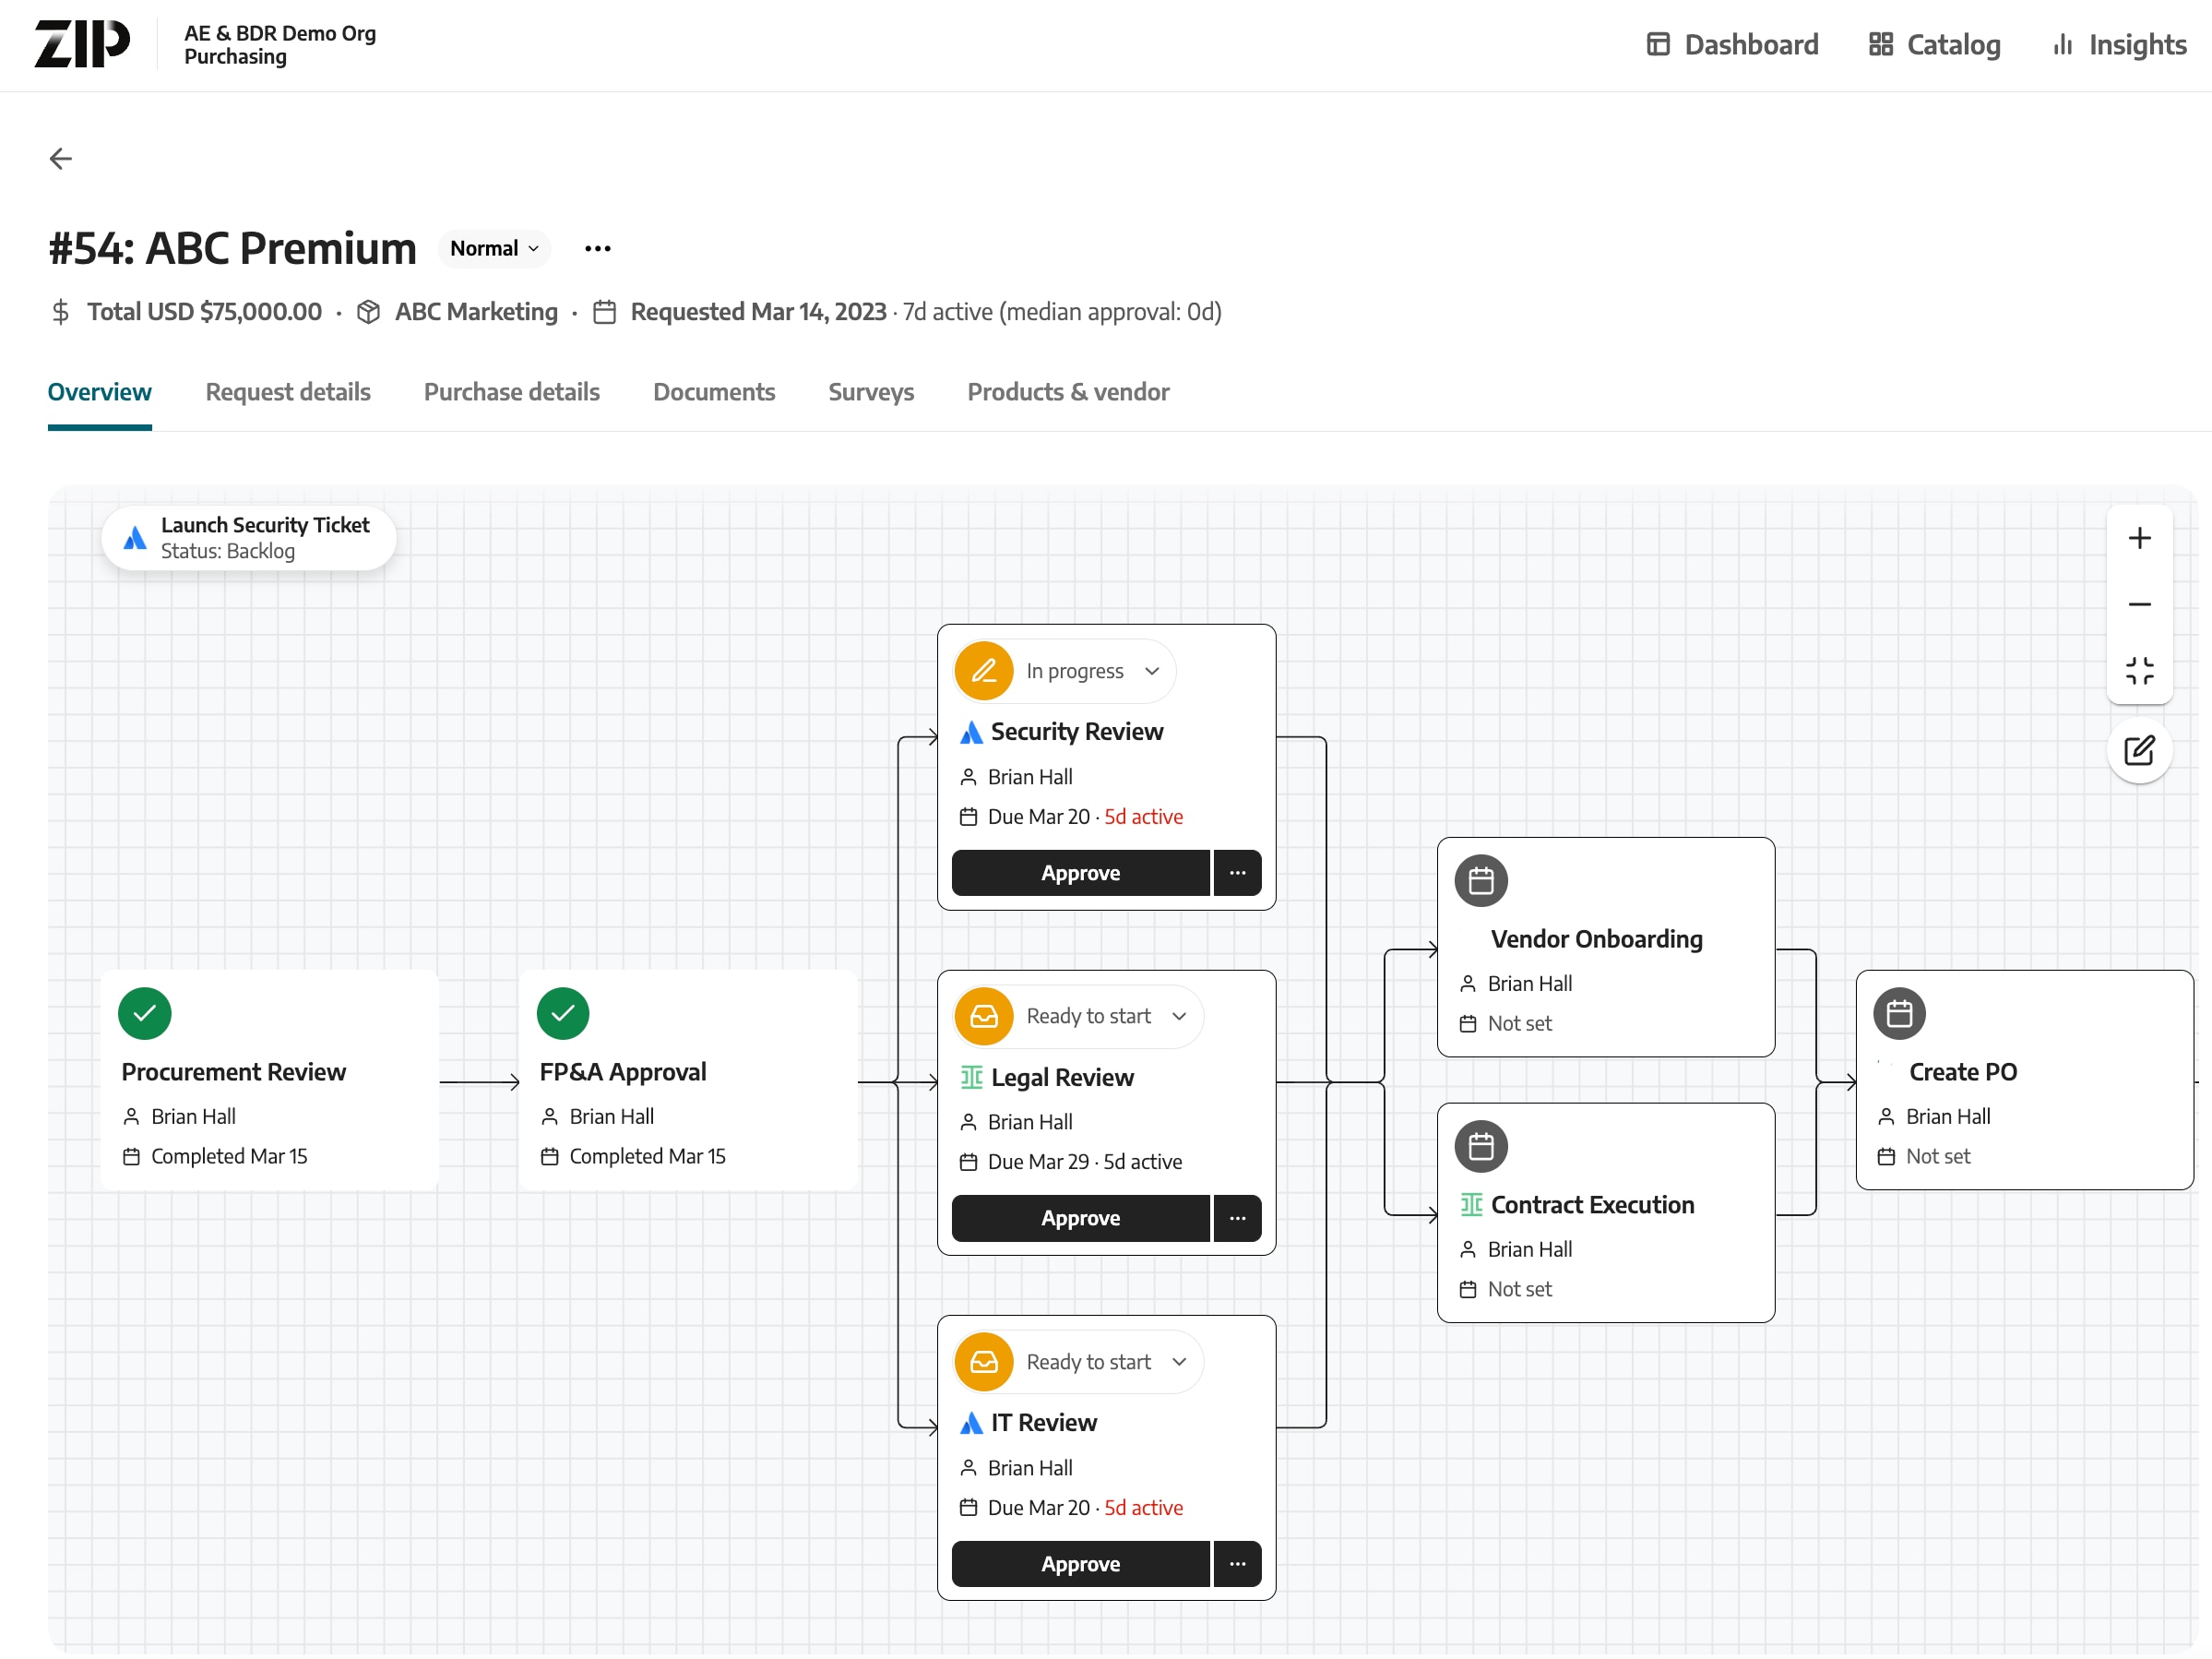Open more options on Security Review
2212x1659 pixels.
[1237, 872]
